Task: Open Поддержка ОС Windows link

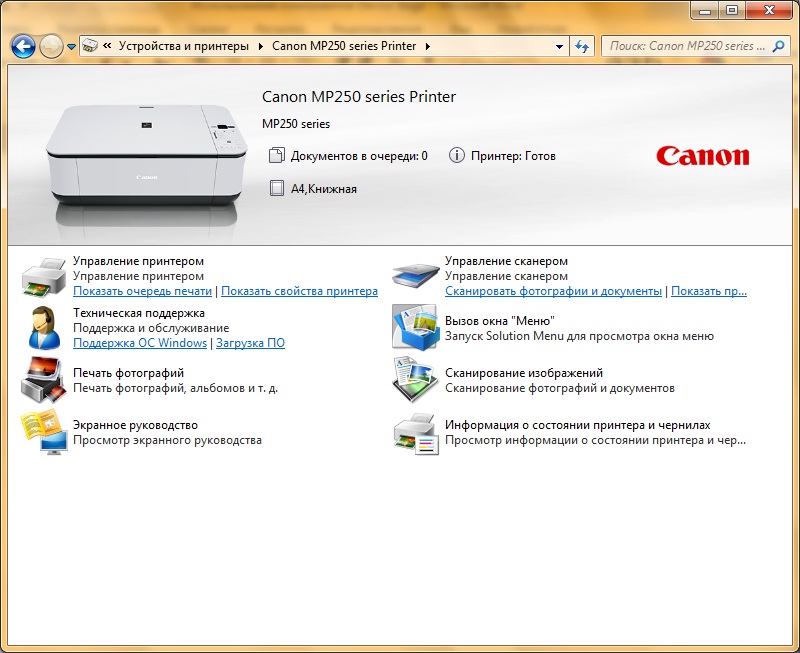Action: click(x=140, y=343)
